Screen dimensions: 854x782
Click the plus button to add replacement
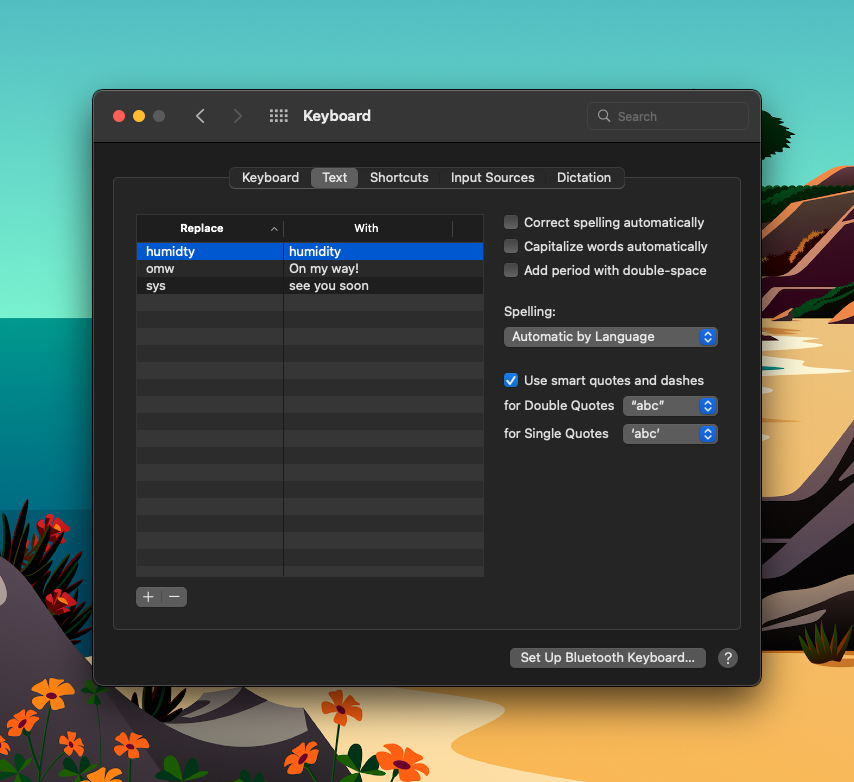[x=148, y=597]
